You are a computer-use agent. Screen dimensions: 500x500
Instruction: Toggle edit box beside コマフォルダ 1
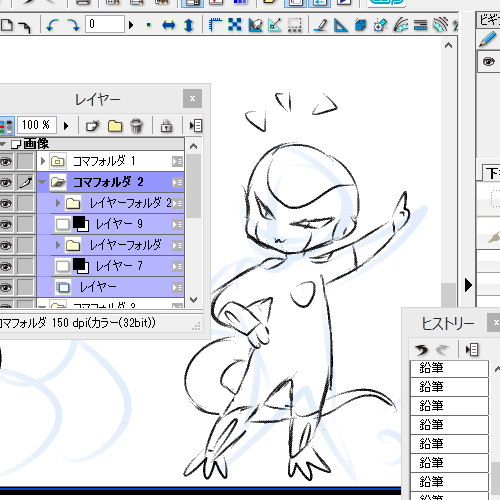(x=25, y=162)
